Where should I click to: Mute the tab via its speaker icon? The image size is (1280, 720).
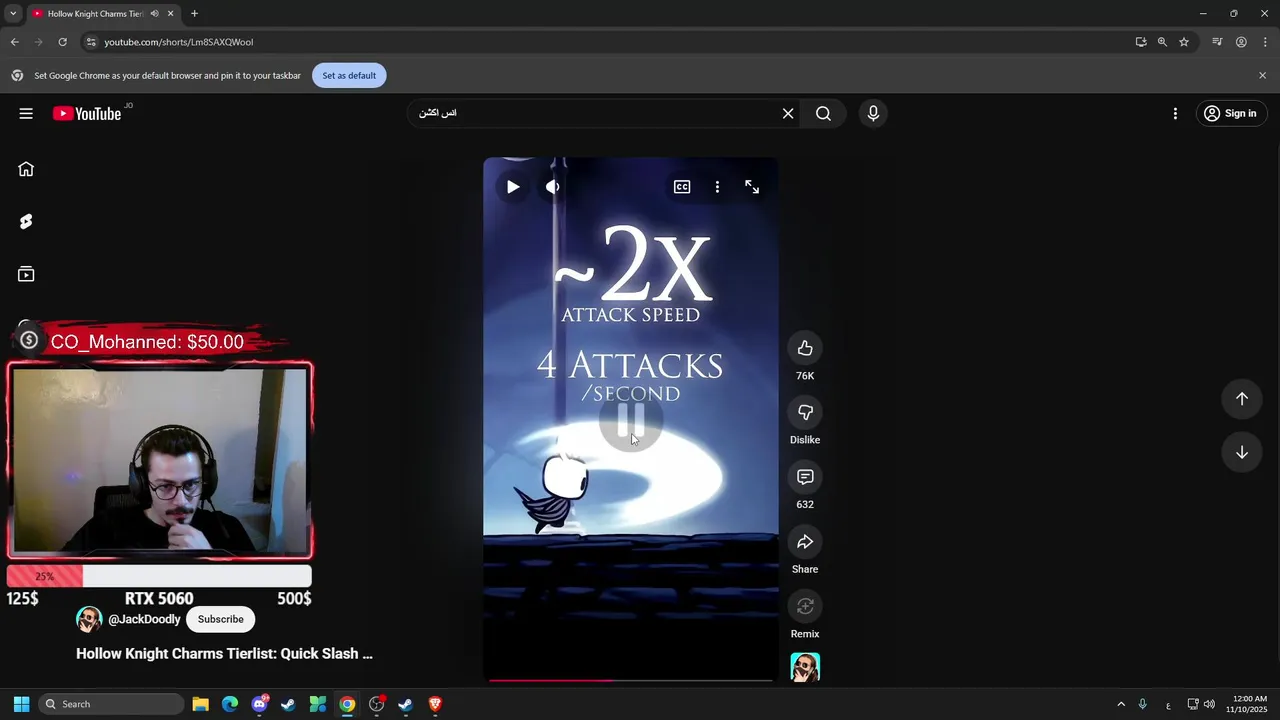coord(154,14)
